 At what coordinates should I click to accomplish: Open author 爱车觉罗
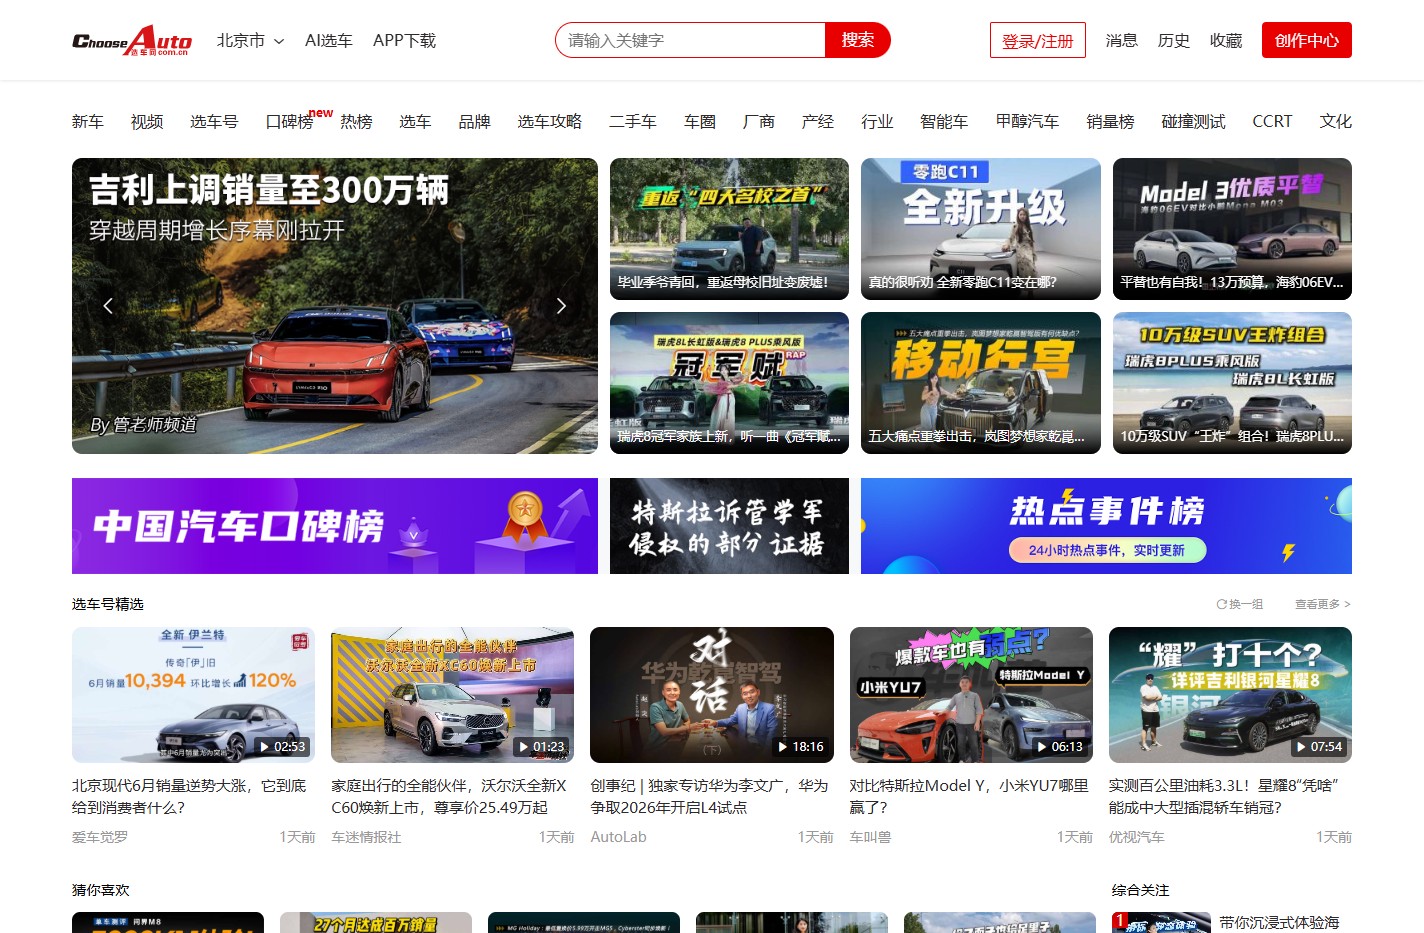click(100, 837)
